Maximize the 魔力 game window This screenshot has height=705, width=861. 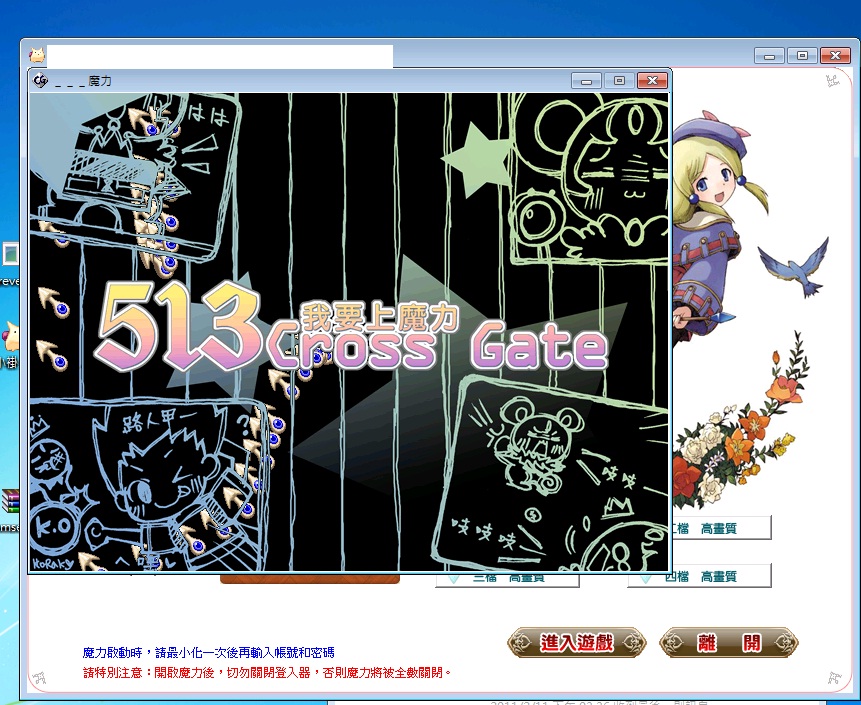point(618,80)
